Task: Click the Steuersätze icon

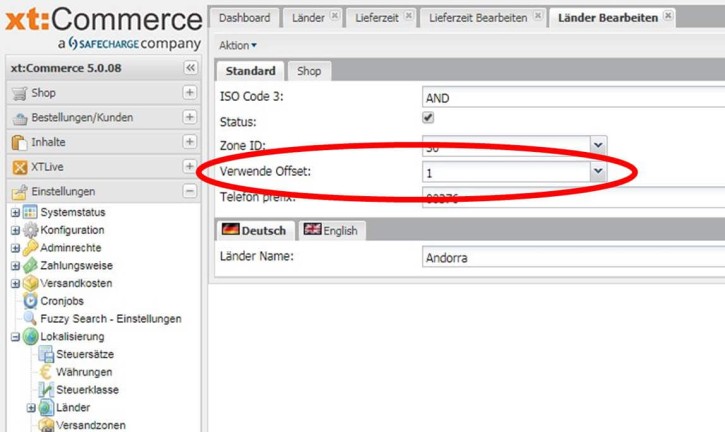Action: [46, 354]
